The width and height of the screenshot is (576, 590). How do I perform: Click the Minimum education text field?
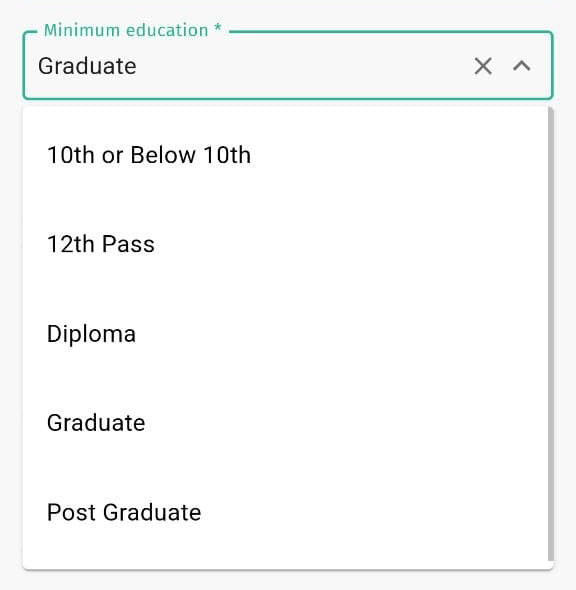point(288,65)
